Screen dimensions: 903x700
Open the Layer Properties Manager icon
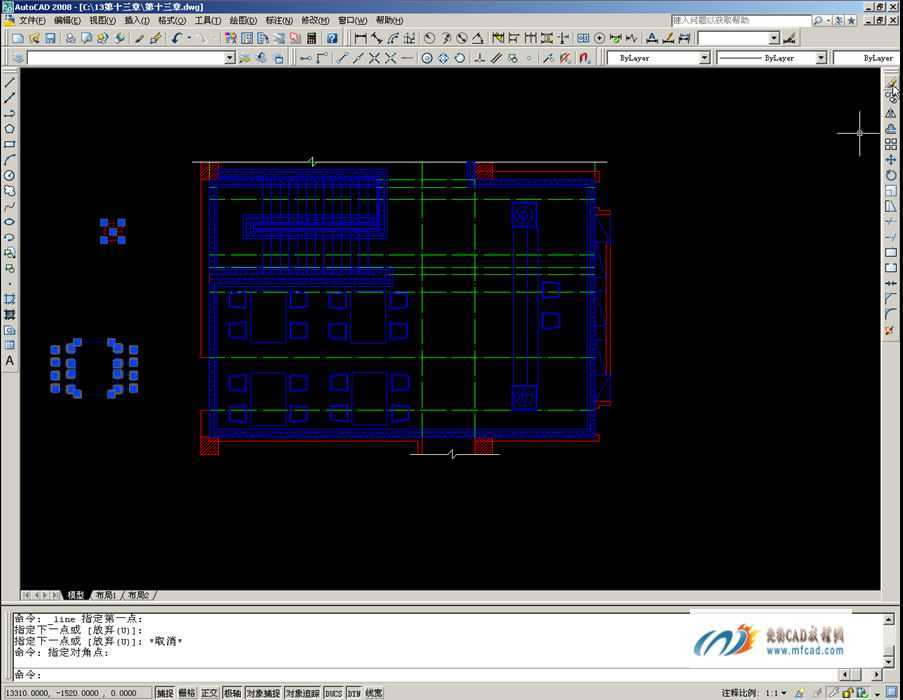pyautogui.click(x=18, y=58)
